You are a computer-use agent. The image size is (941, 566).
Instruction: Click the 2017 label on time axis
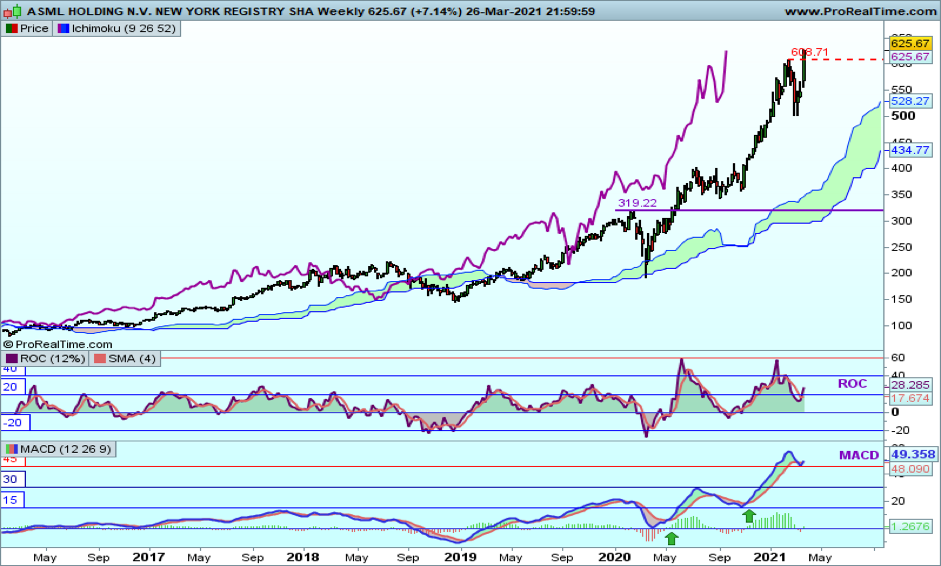pyautogui.click(x=148, y=557)
